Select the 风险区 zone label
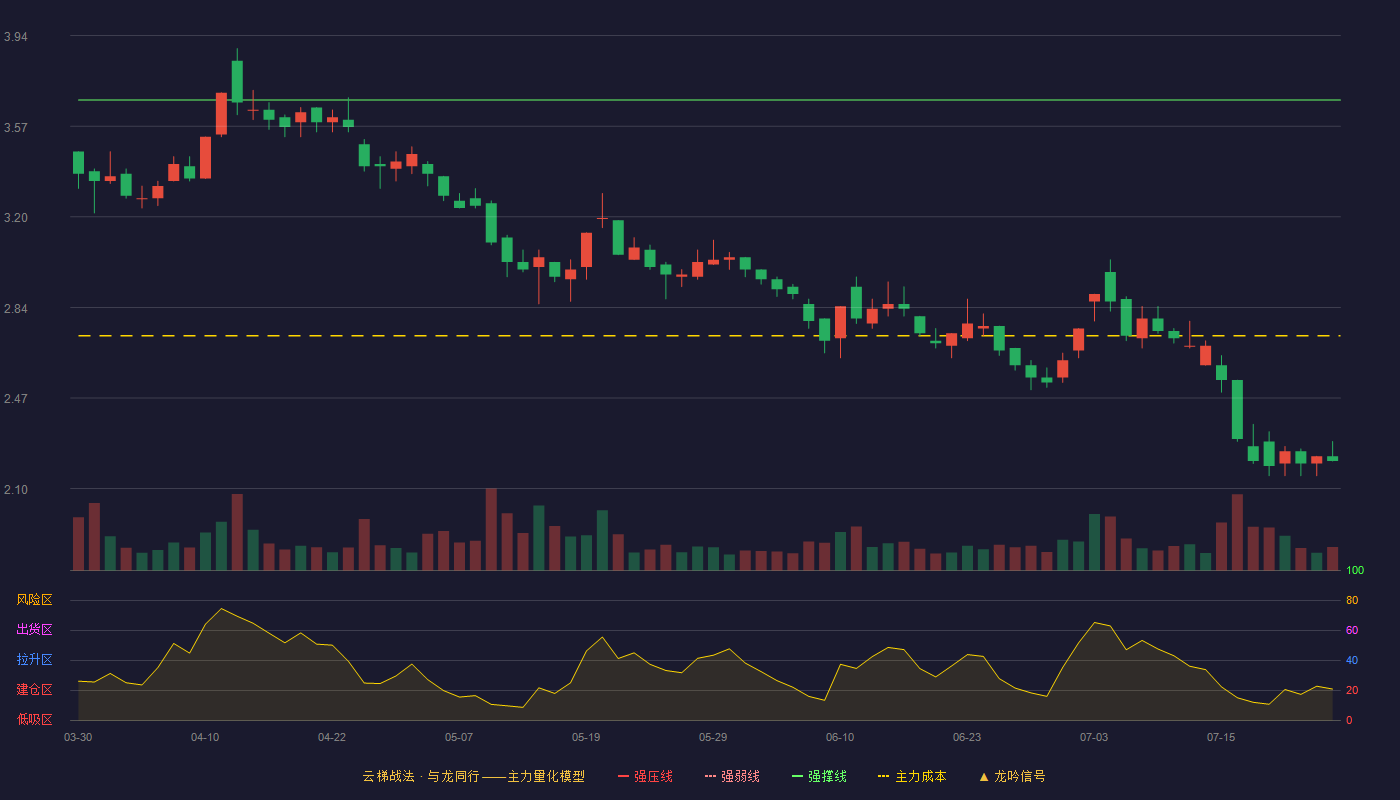The height and width of the screenshot is (800, 1400). click(x=34, y=600)
